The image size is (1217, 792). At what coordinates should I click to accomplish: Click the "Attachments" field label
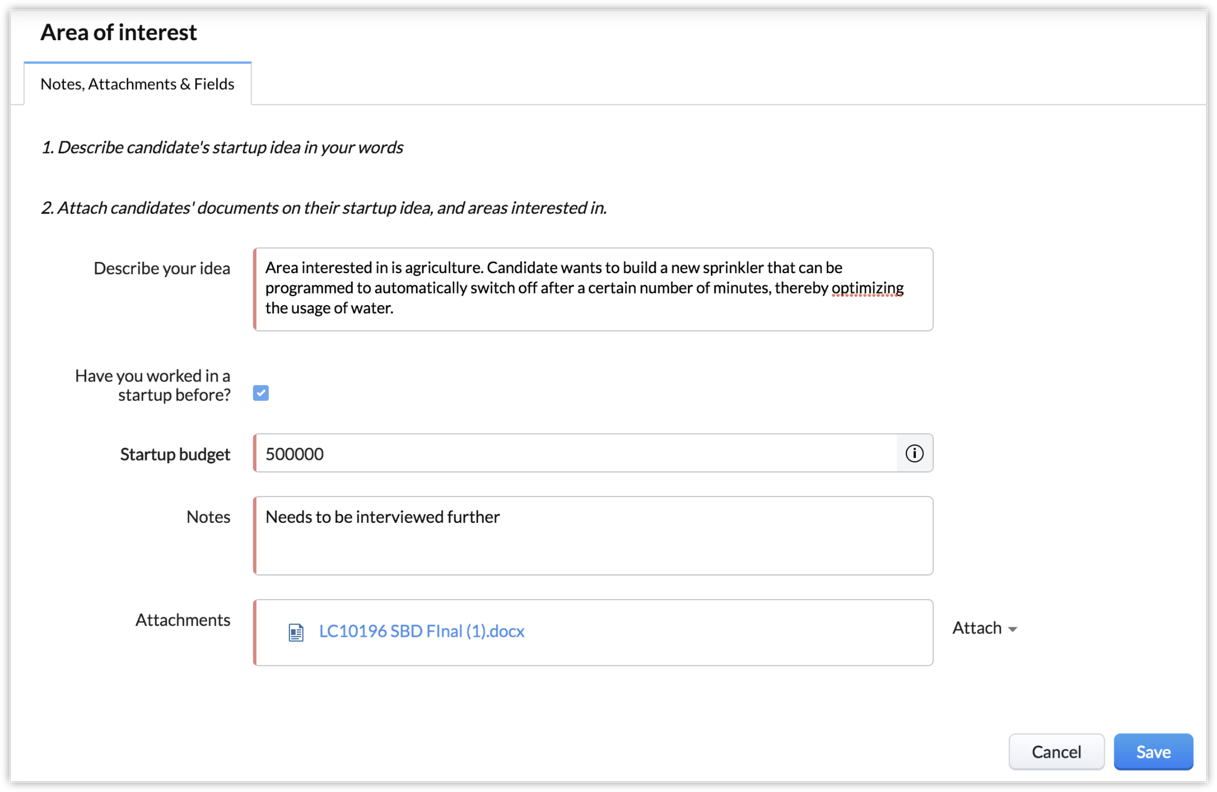coord(183,620)
